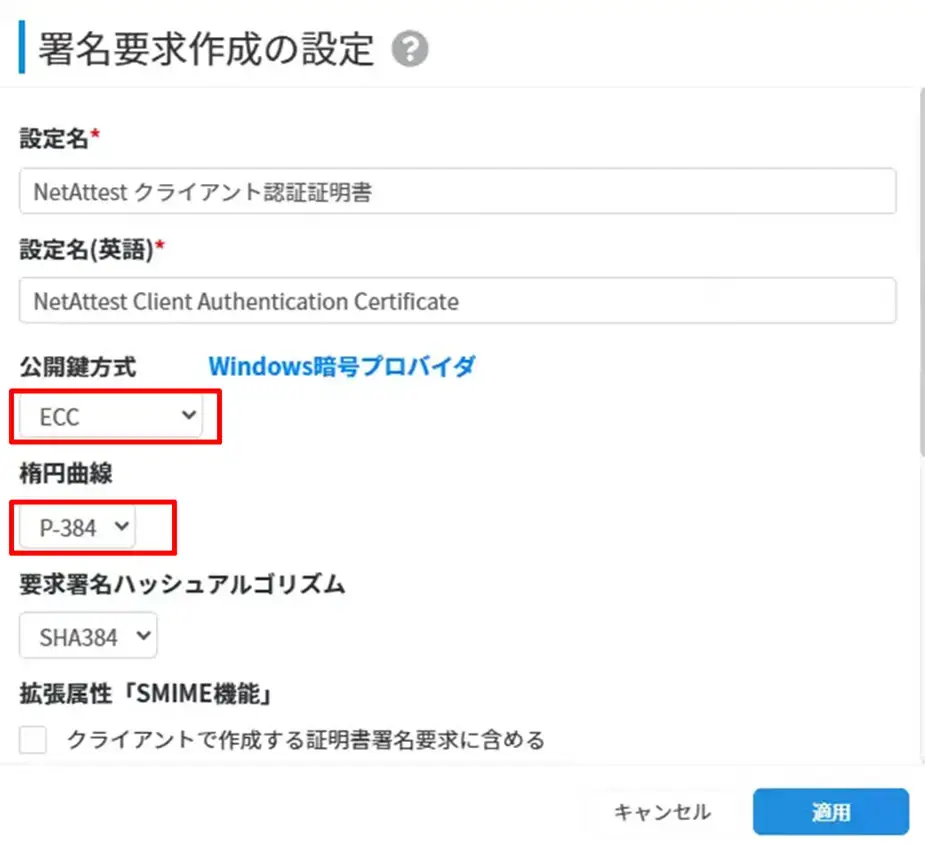Click the 楕円曲線 label
The image size is (925, 854).
click(x=66, y=474)
